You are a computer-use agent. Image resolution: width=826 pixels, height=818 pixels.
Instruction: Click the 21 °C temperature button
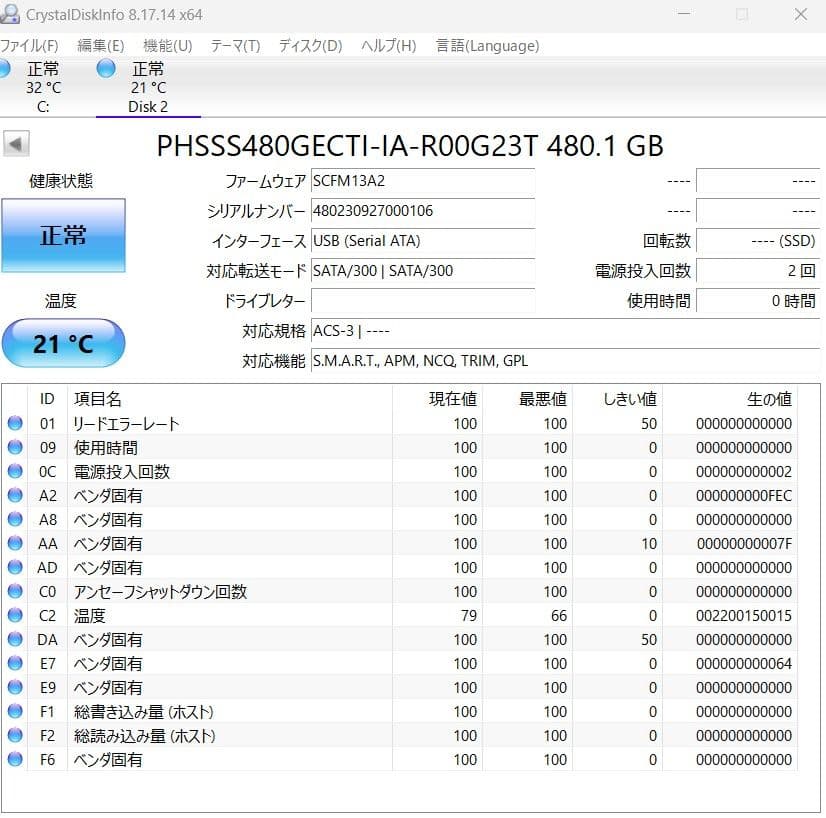63,343
